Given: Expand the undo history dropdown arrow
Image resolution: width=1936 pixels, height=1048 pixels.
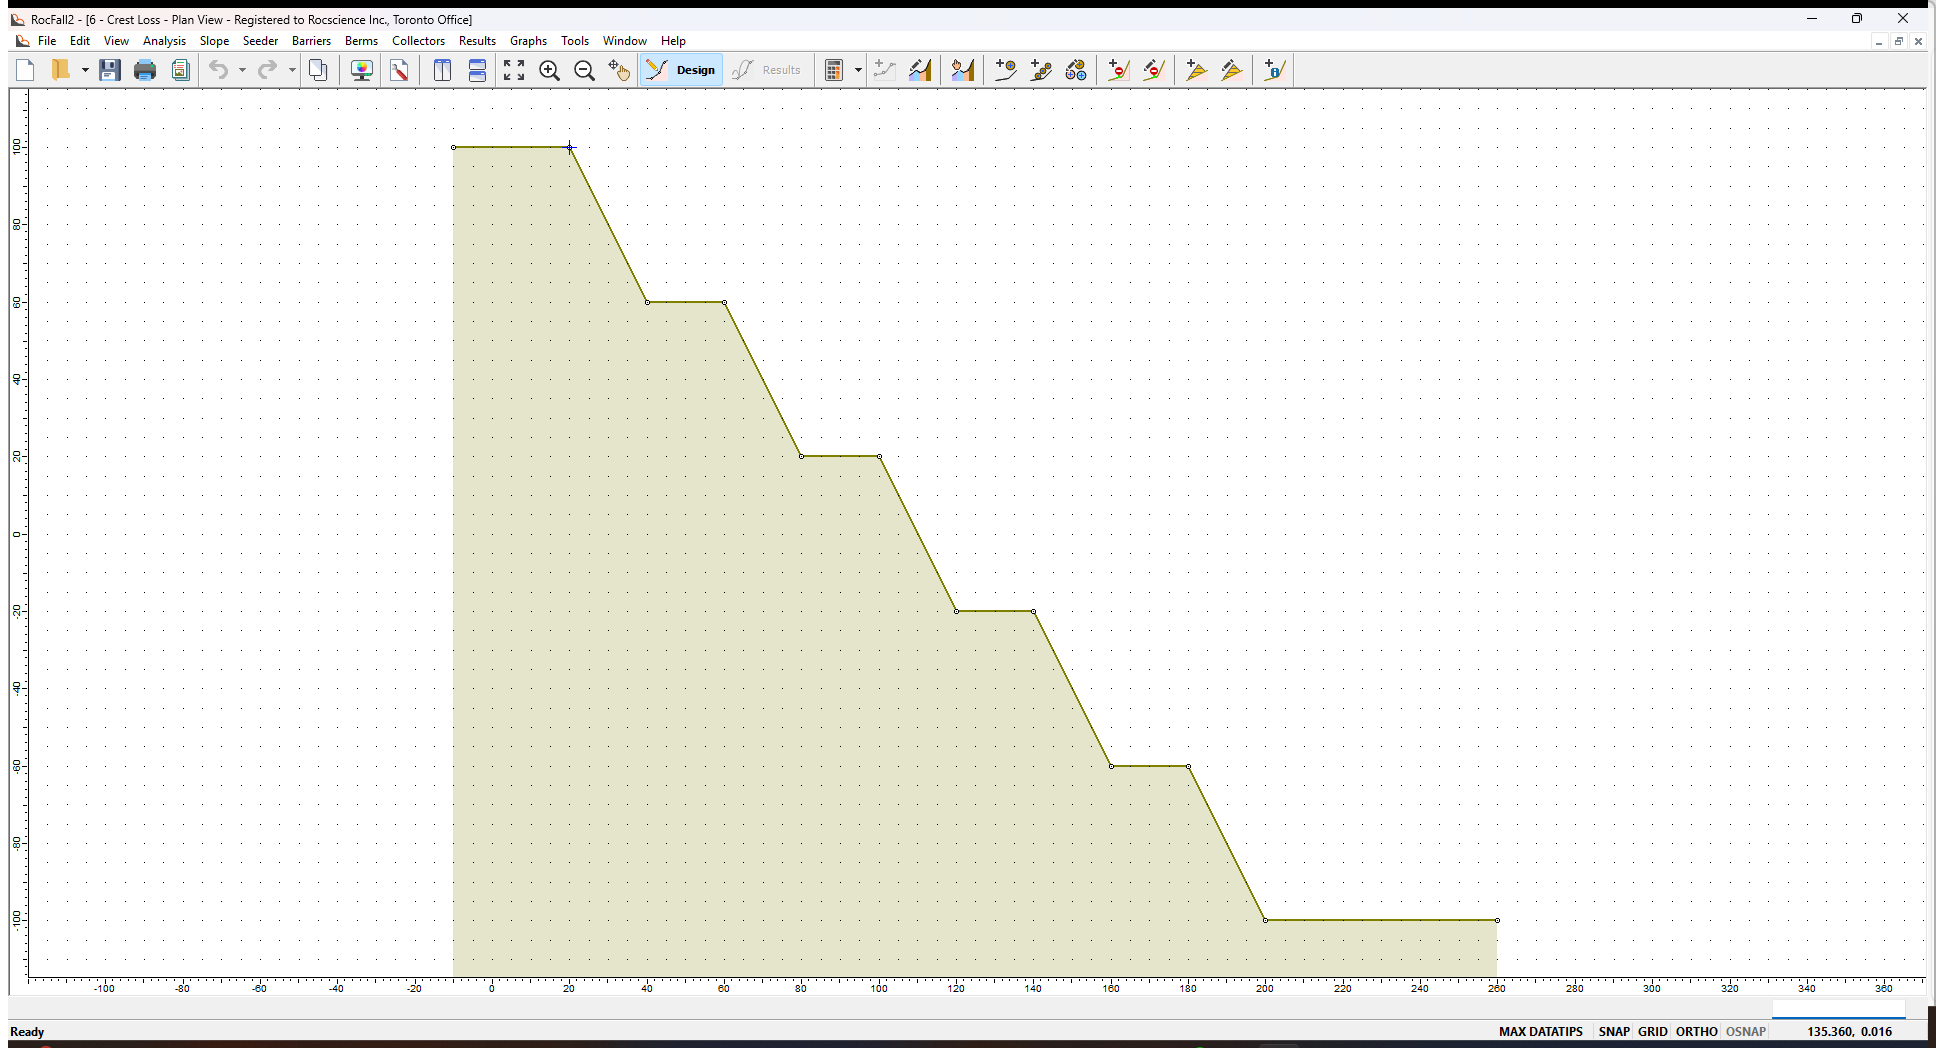Looking at the screenshot, I should coord(242,70).
